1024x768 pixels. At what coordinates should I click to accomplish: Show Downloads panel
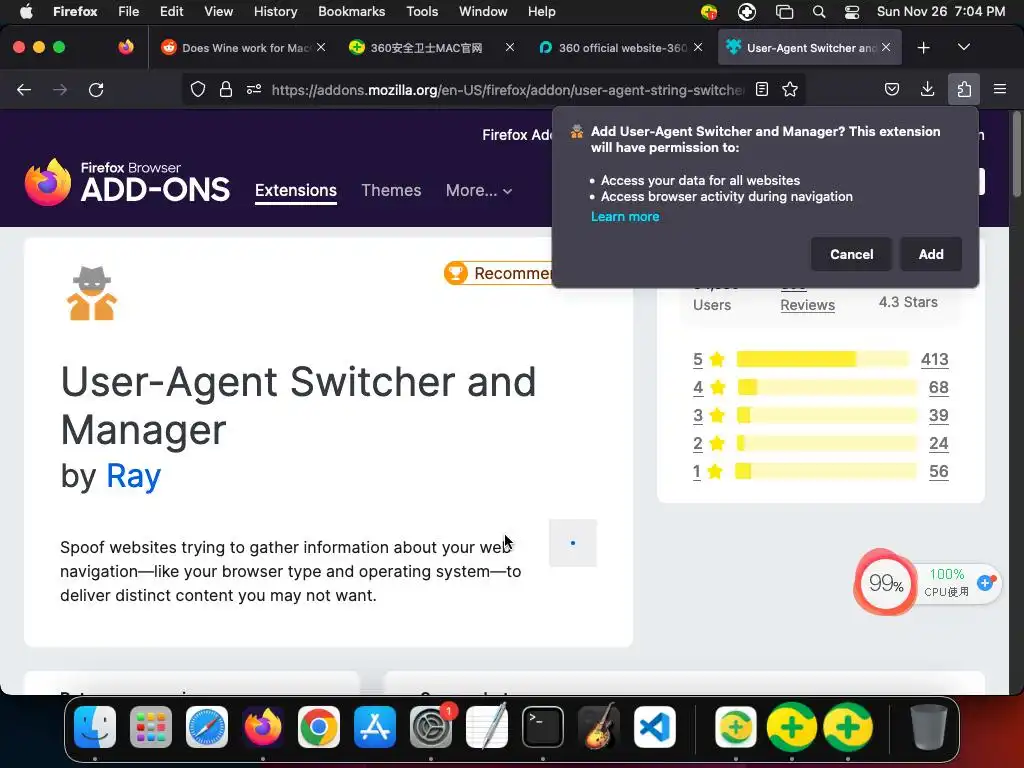point(927,89)
